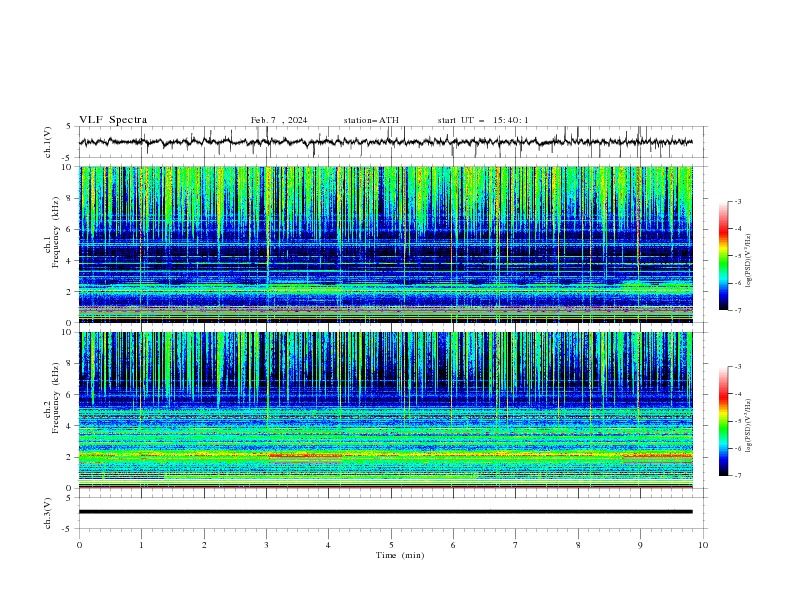The height and width of the screenshot is (612, 792).
Task: Click the log(PSD) label beside ch.1 color bar
Action: click(x=749, y=261)
